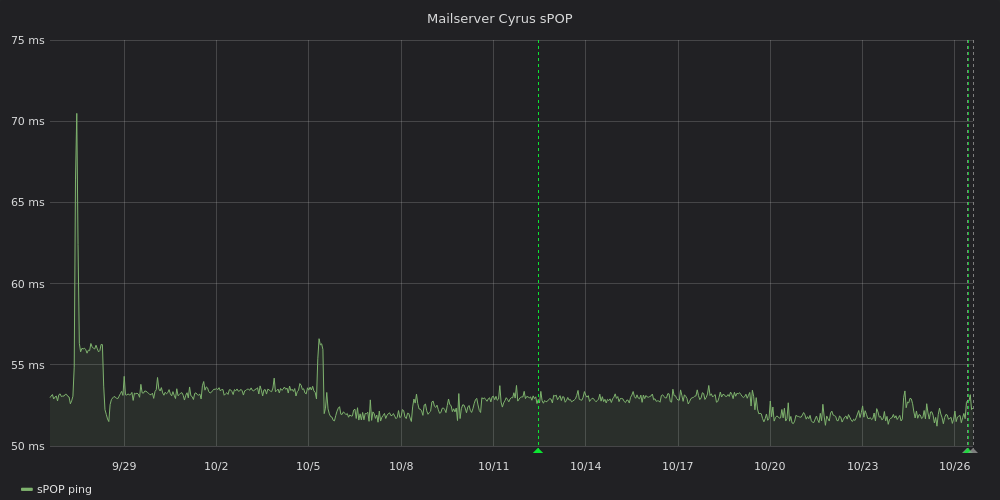Image resolution: width=1000 pixels, height=500 pixels.
Task: Click the 10/14 date label on x-axis
Action: pyautogui.click(x=585, y=466)
